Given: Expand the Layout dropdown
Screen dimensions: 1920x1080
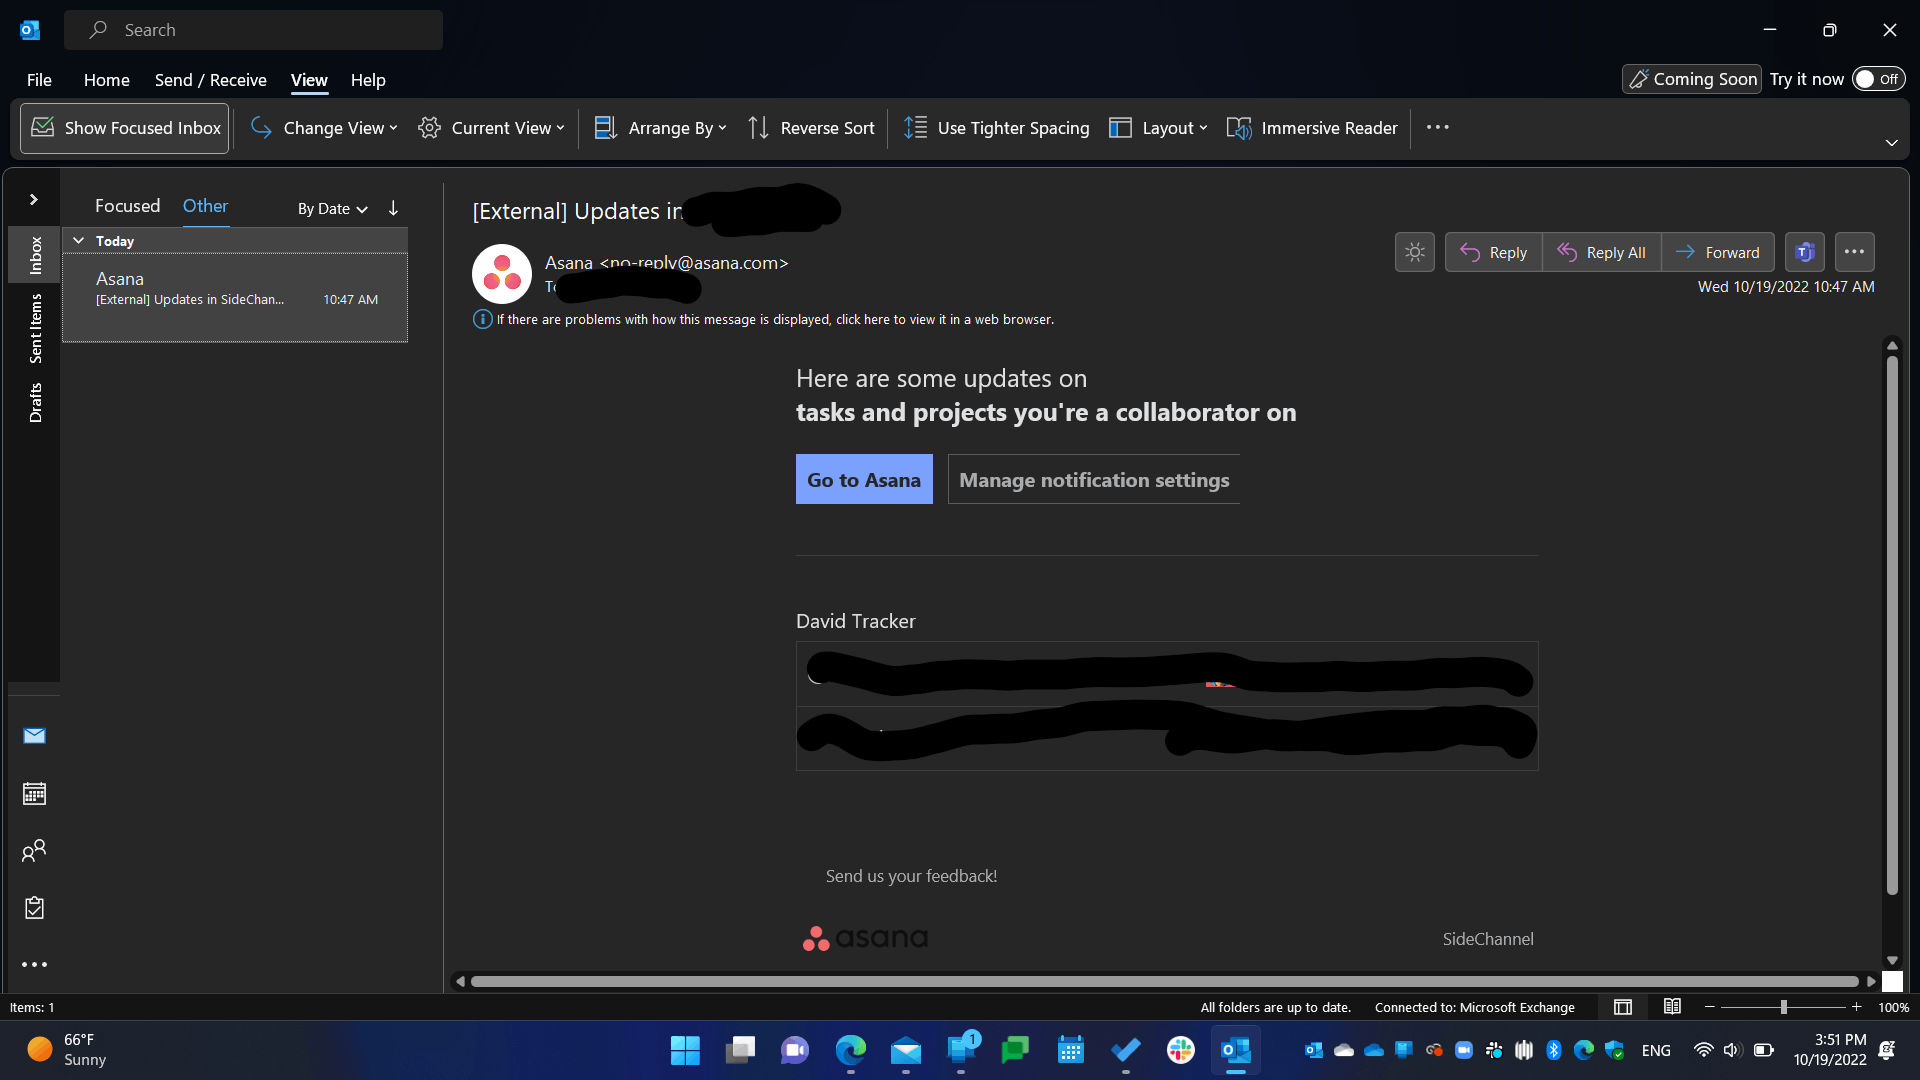Looking at the screenshot, I should [1159, 128].
